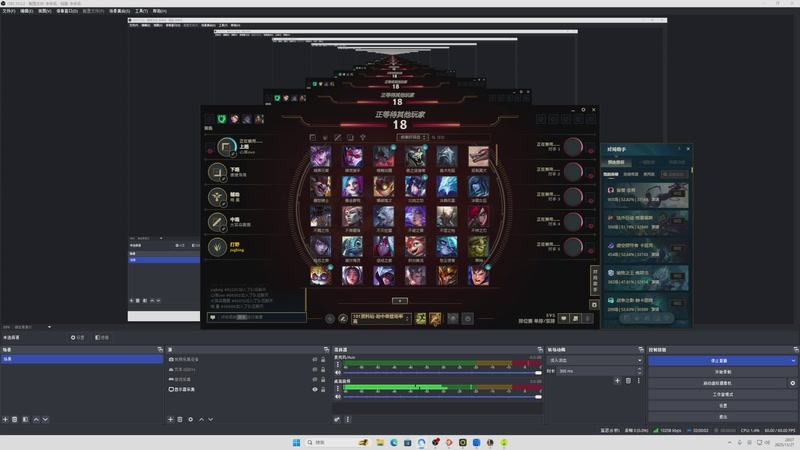Edit rune page with pencil icon
Viewport: 800px width, 450px height.
tap(343, 319)
